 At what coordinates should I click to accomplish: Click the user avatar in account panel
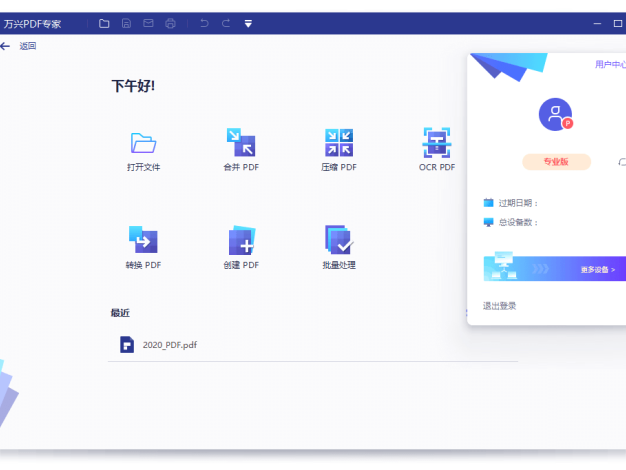[555, 115]
